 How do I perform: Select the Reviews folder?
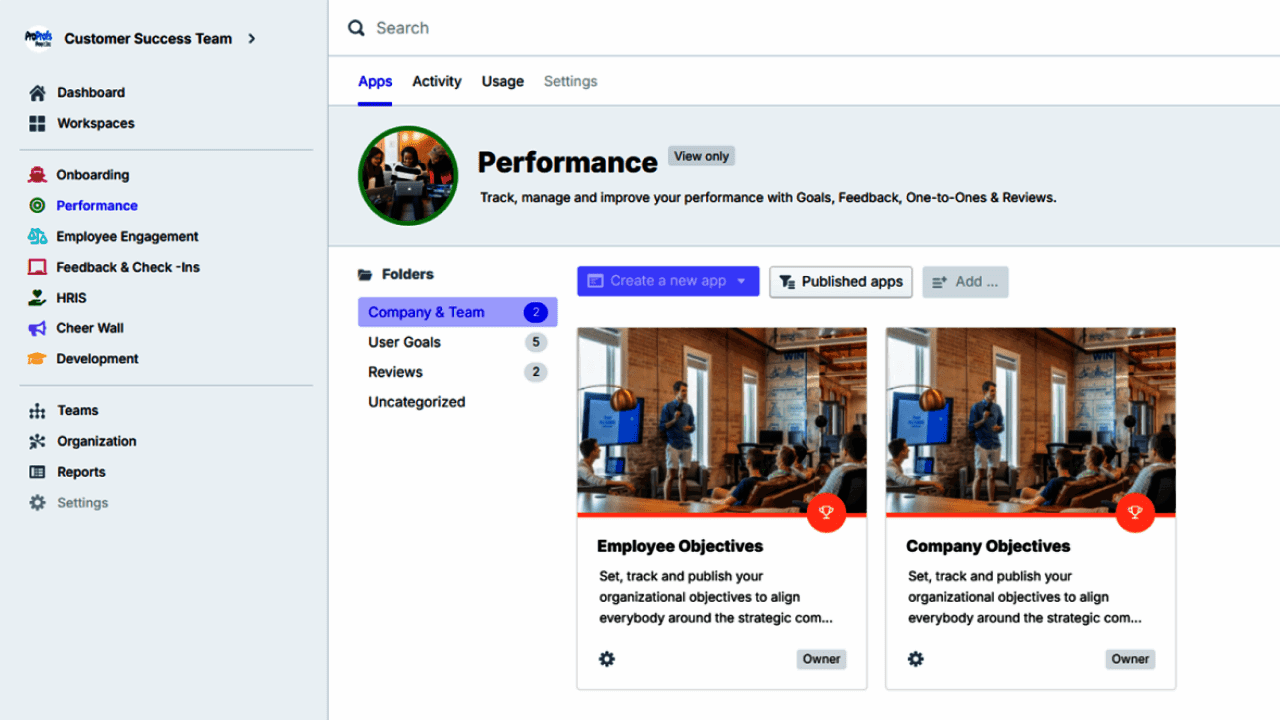point(396,372)
